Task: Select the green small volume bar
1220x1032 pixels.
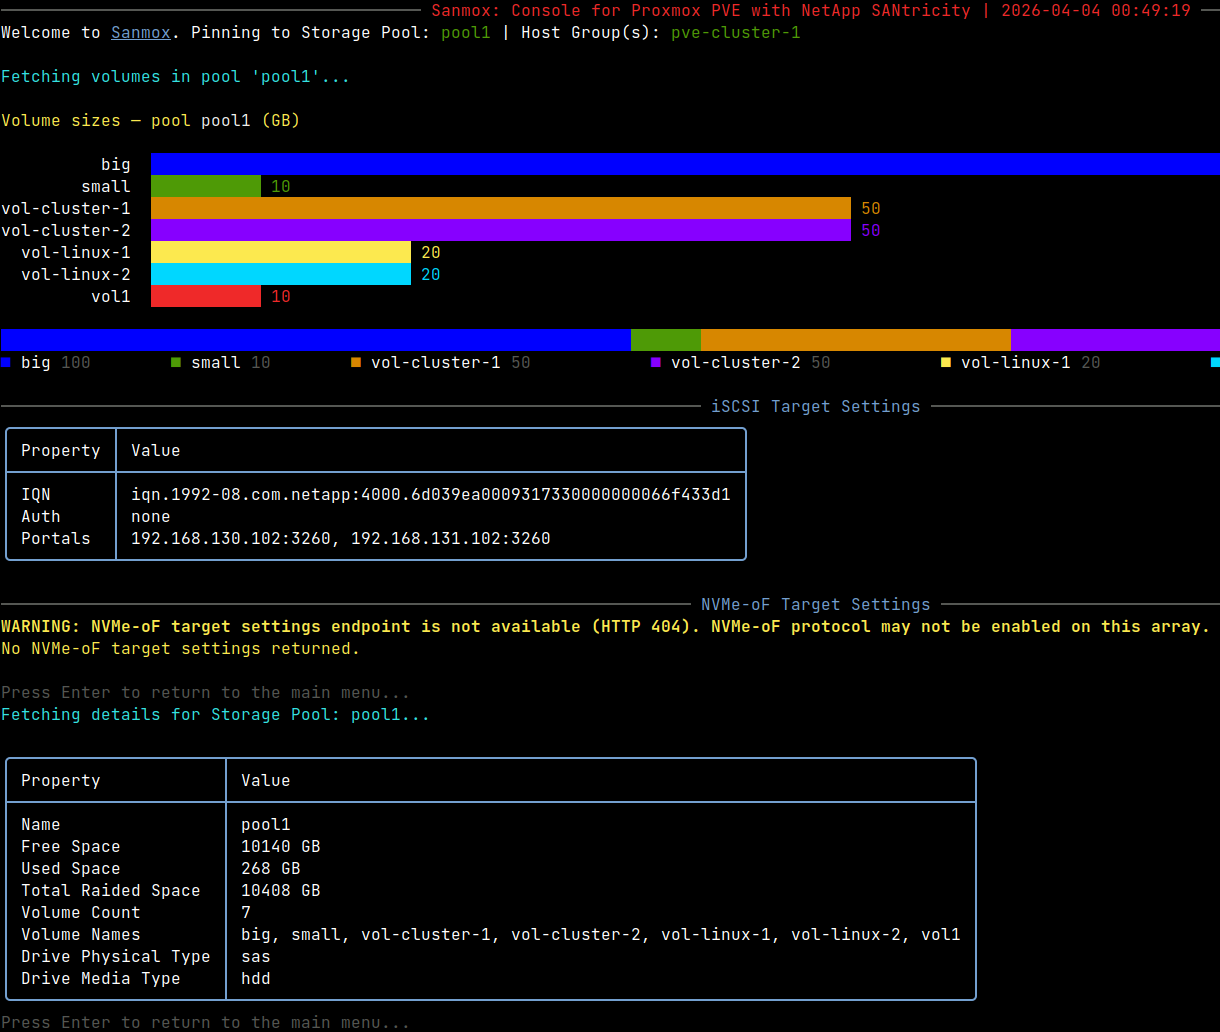Action: (x=206, y=186)
